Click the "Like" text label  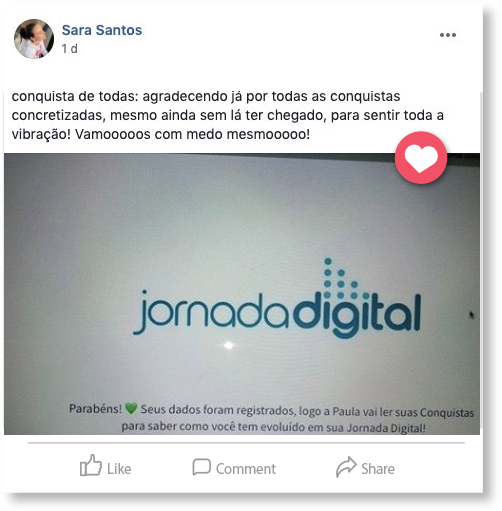click(119, 469)
